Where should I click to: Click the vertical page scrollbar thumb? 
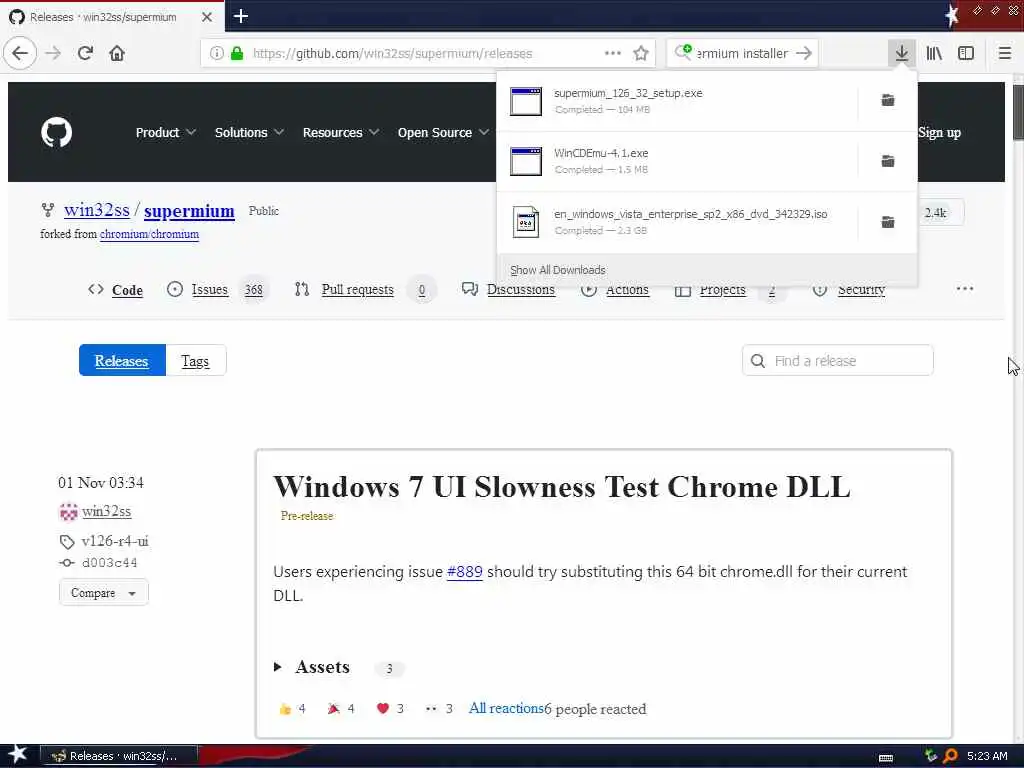tap(1018, 112)
